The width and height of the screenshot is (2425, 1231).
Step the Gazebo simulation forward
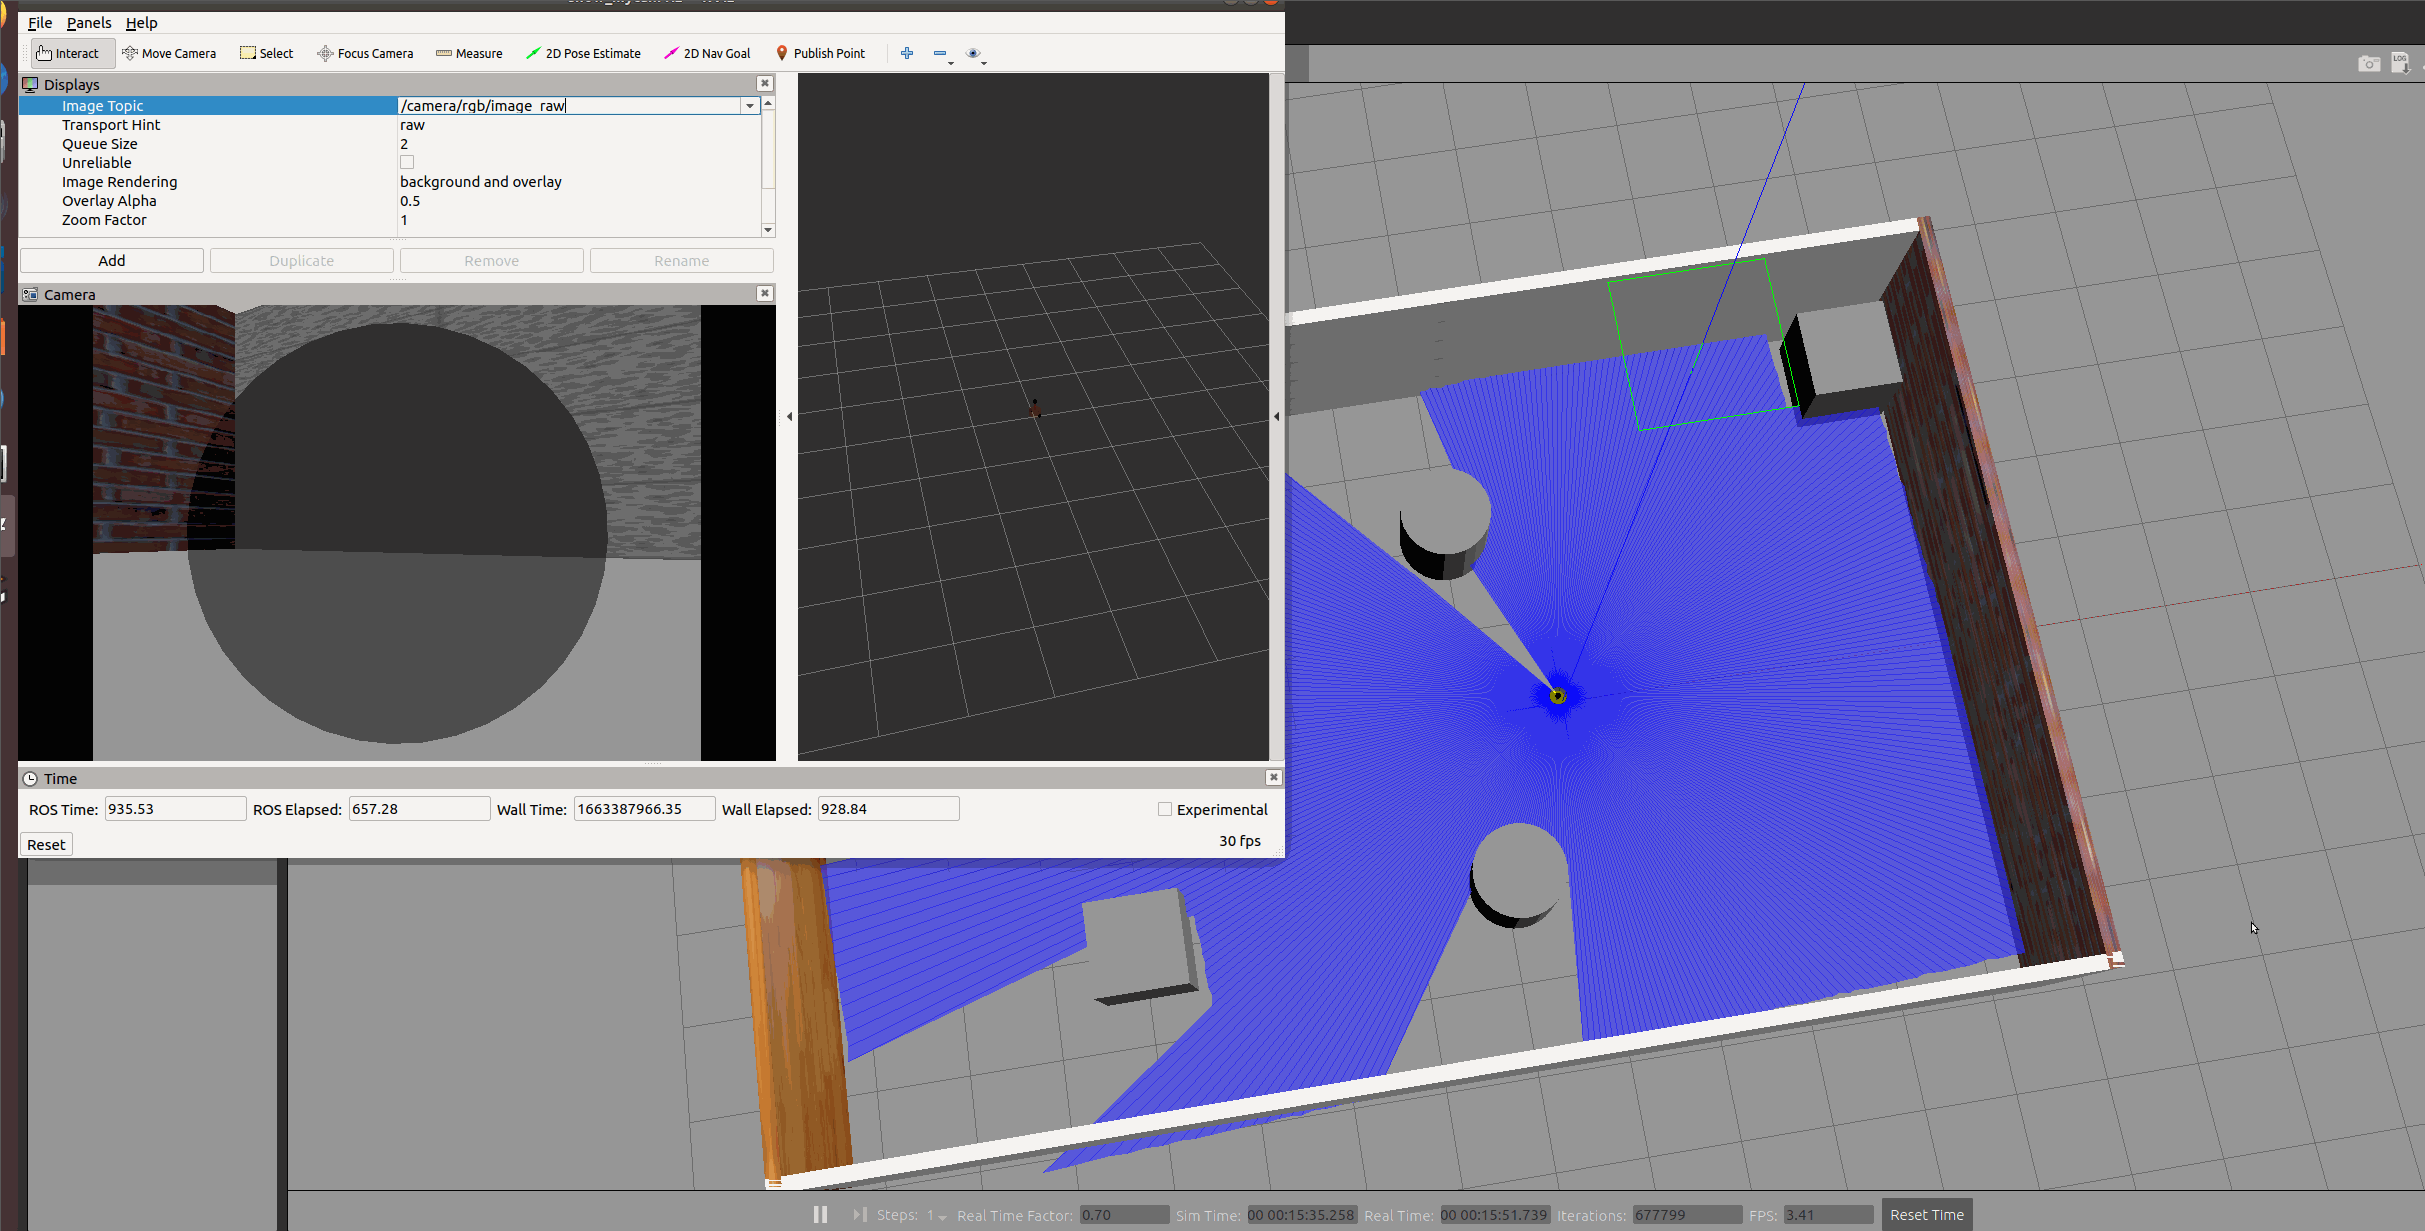point(859,1214)
